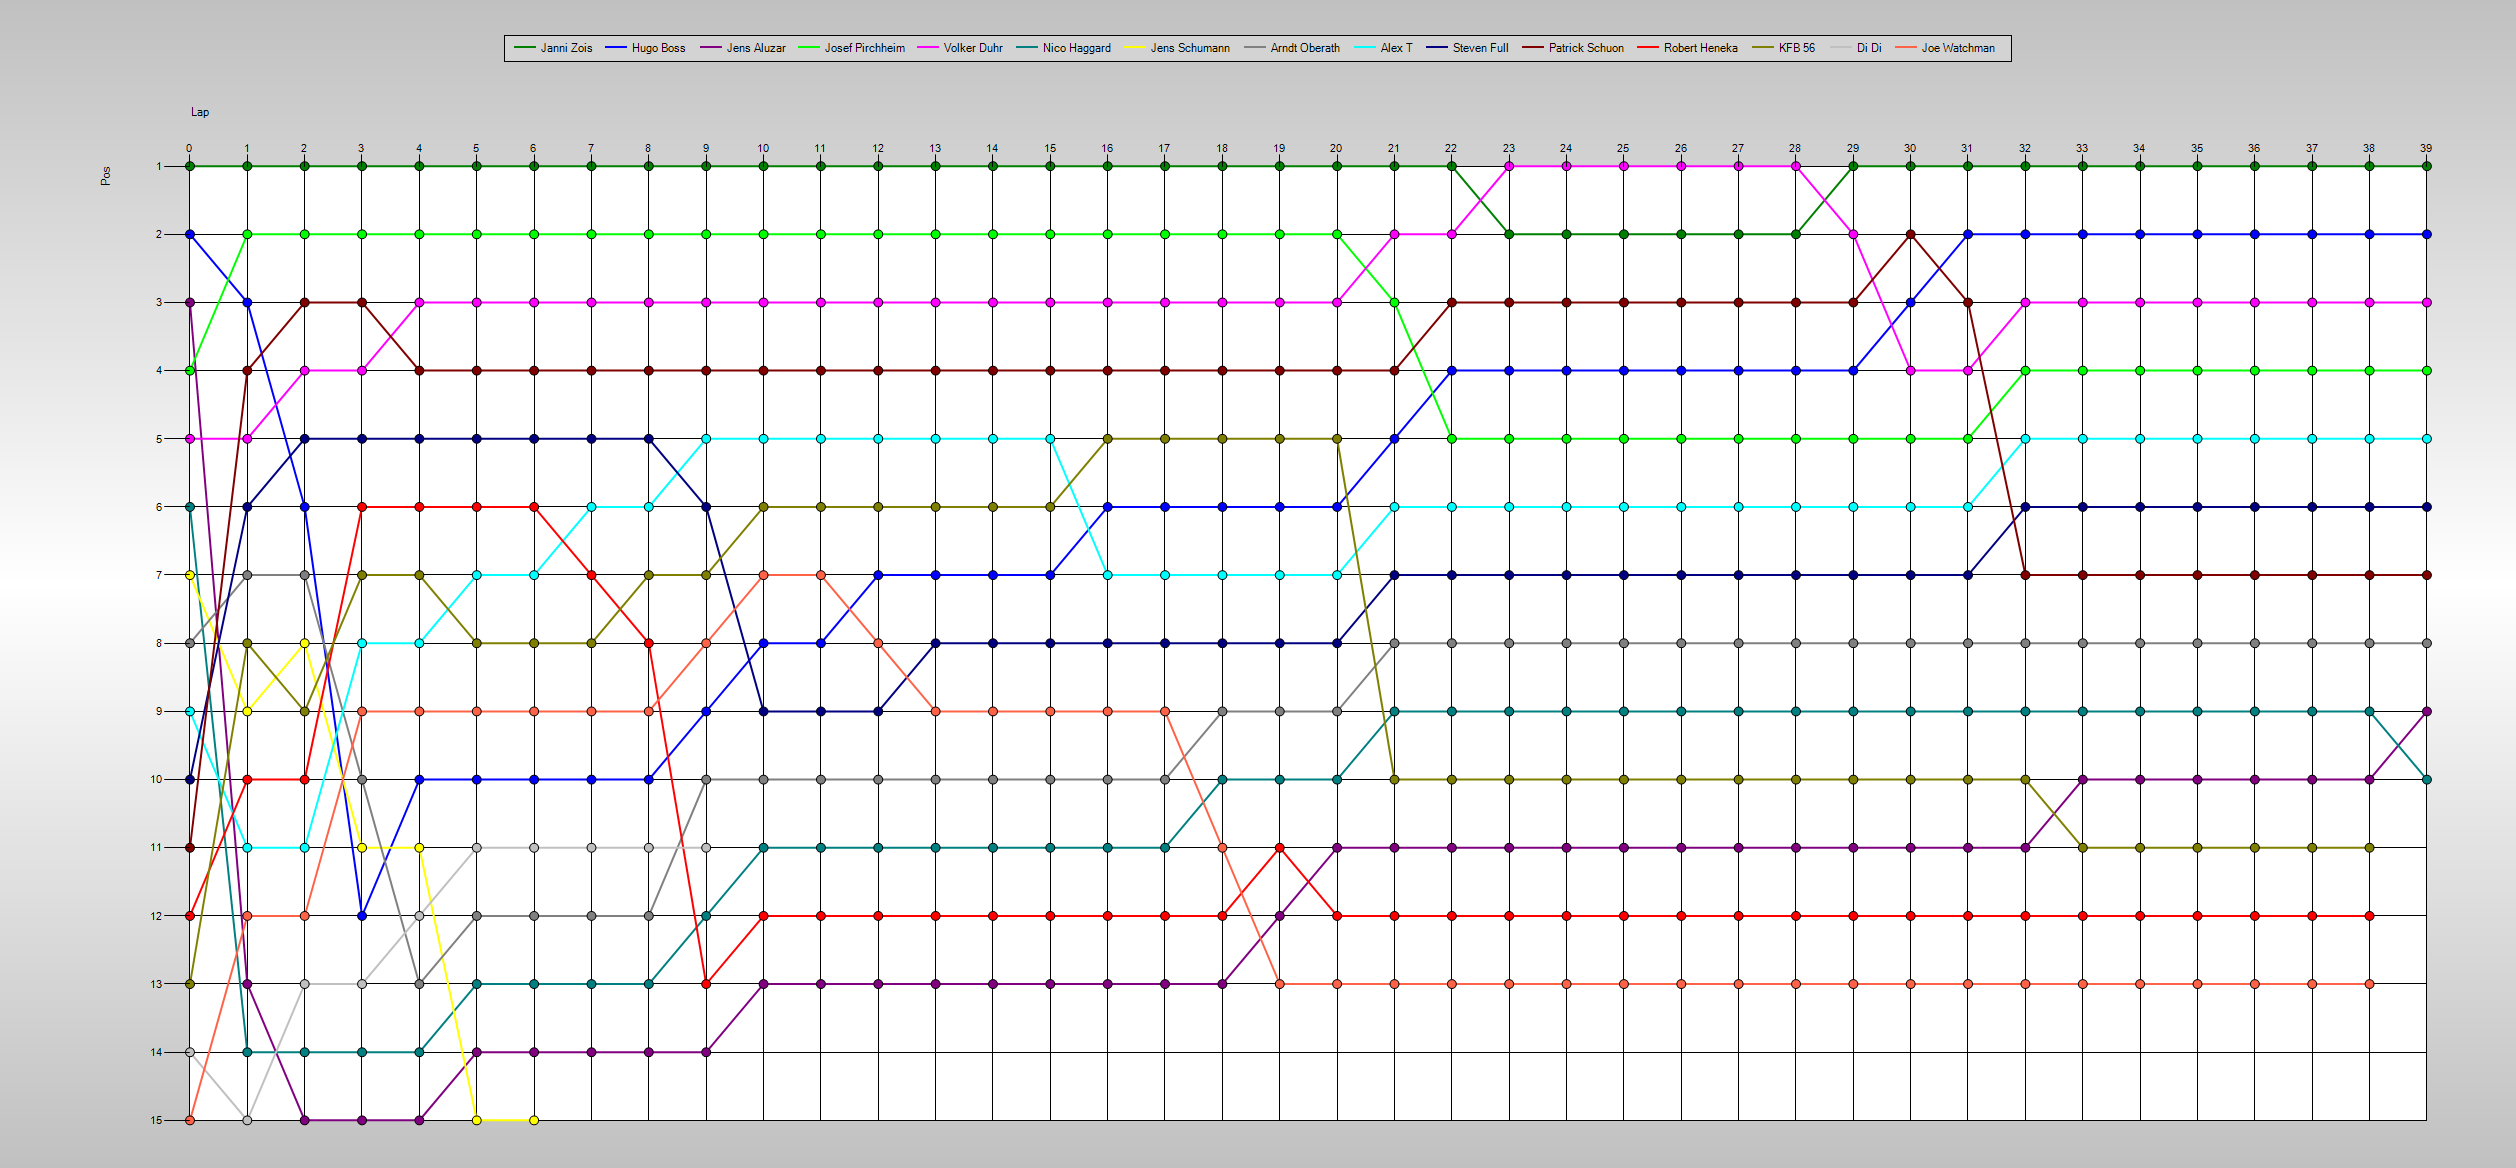The image size is (2516, 1168).
Task: Select Hugo Boss legend entry
Action: pyautogui.click(x=658, y=48)
